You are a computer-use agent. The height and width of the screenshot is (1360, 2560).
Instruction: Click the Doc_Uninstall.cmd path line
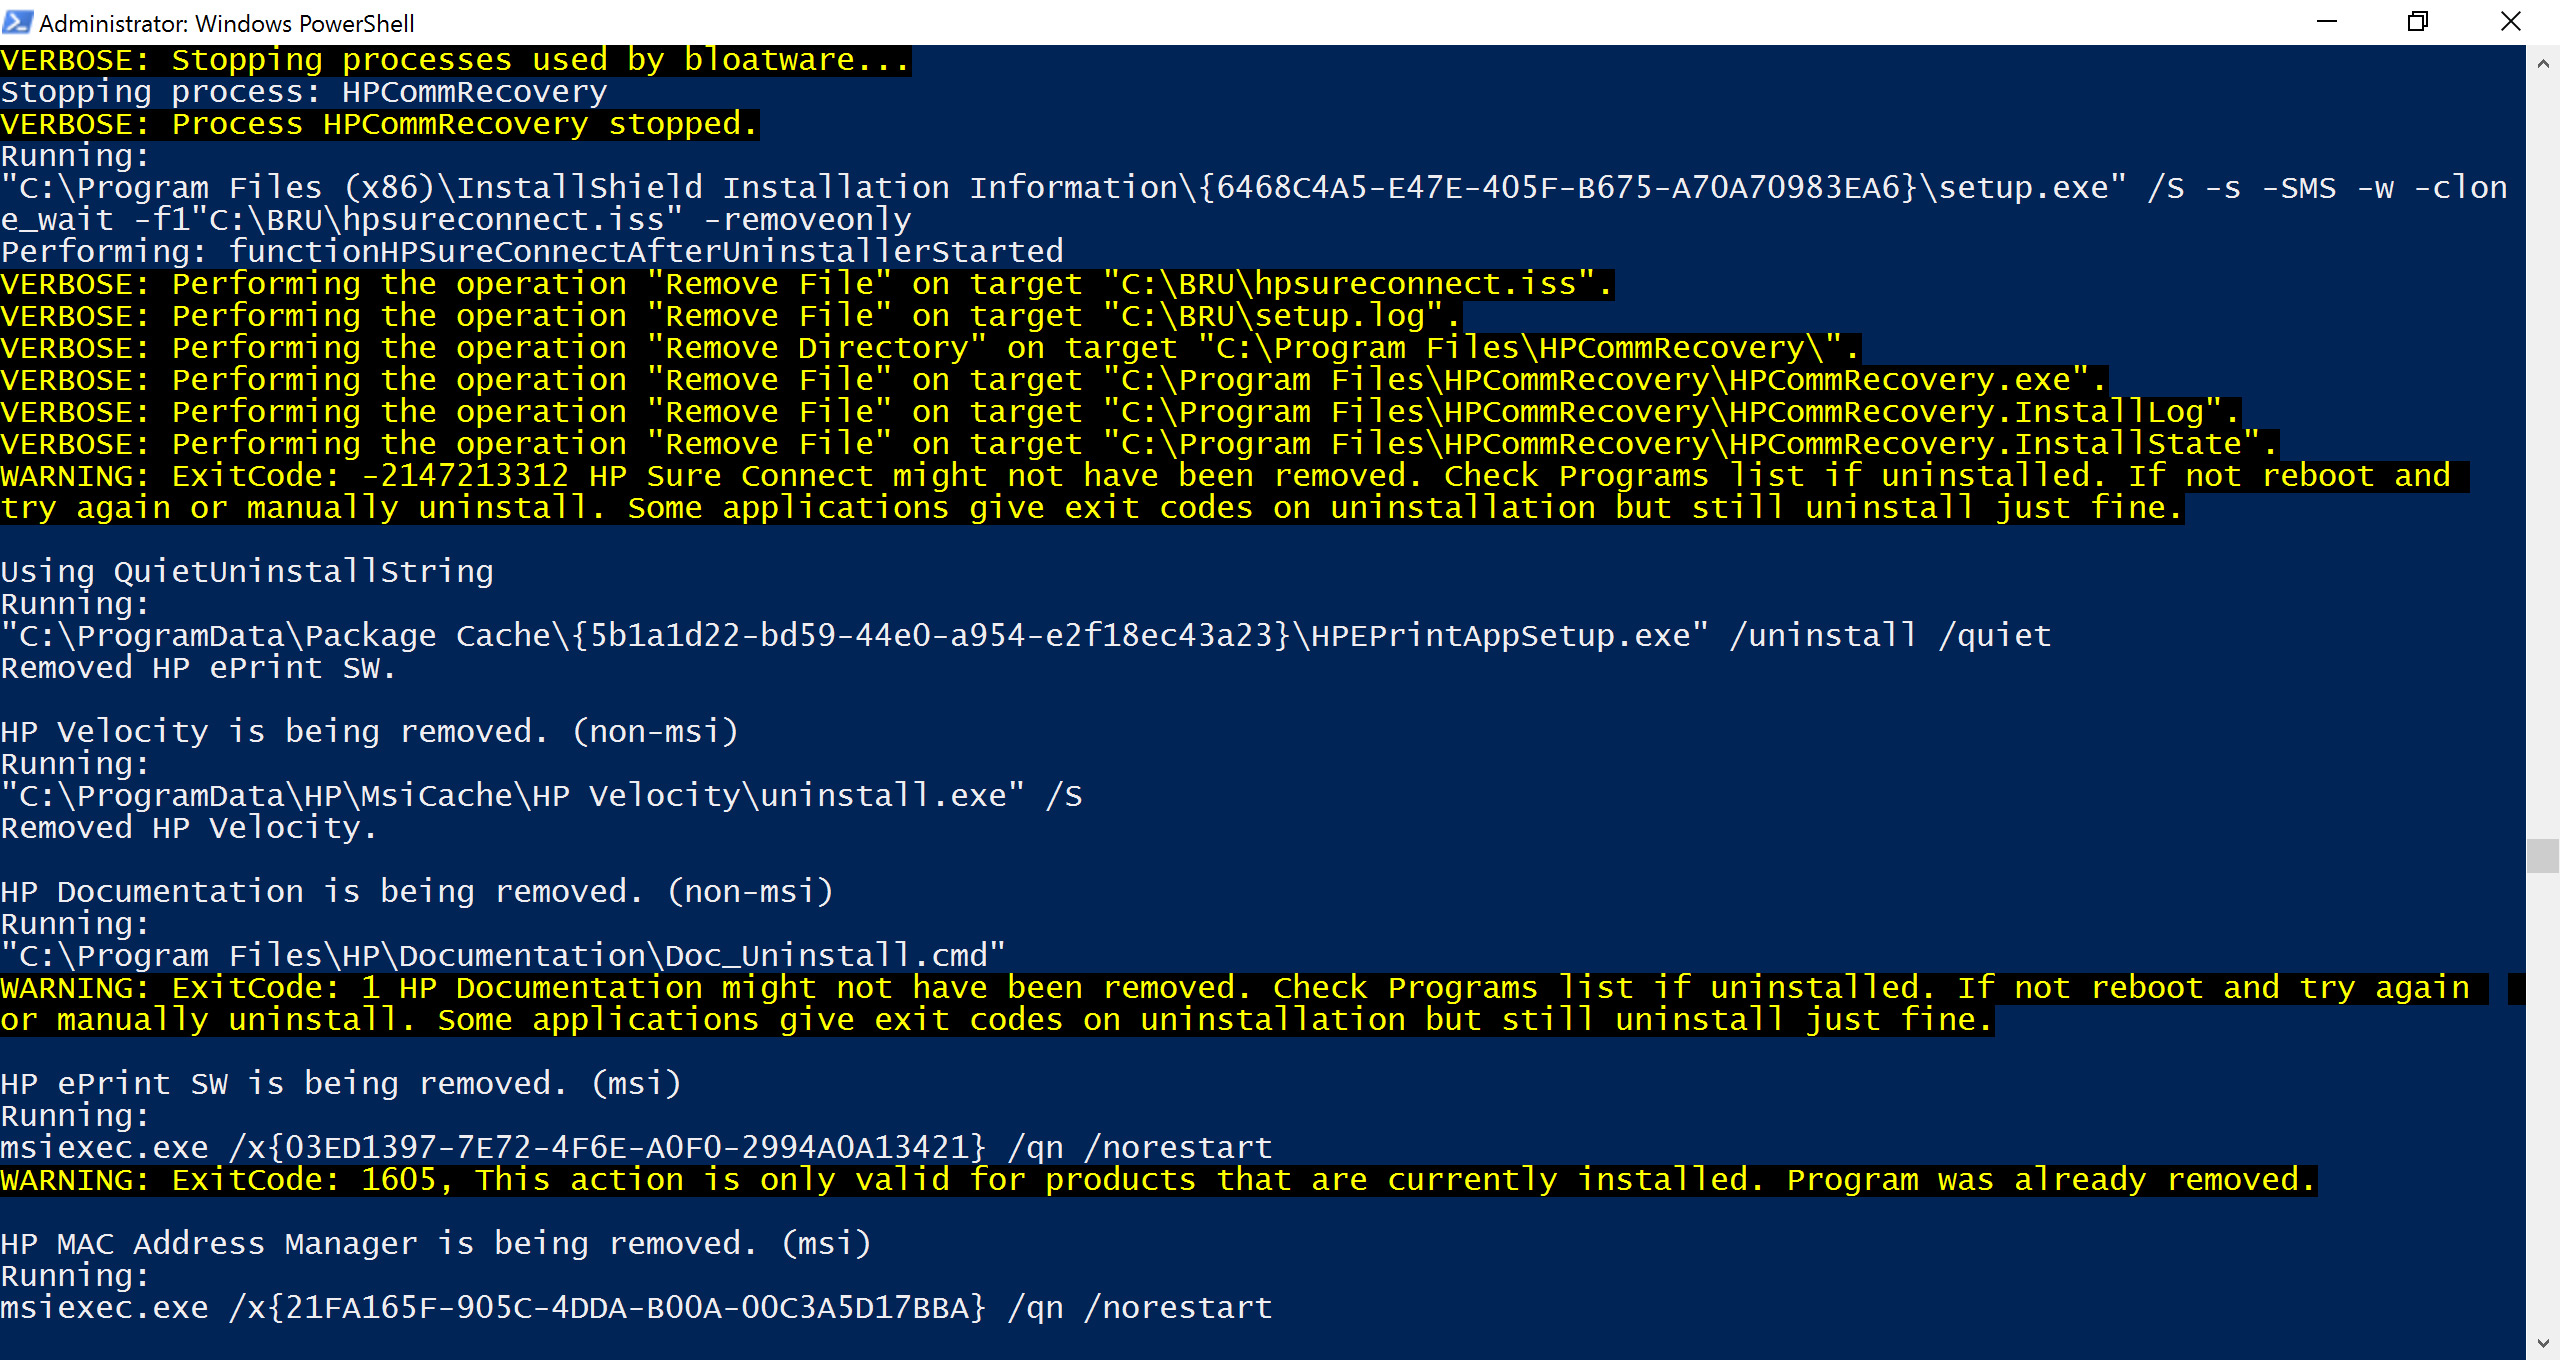click(x=503, y=956)
